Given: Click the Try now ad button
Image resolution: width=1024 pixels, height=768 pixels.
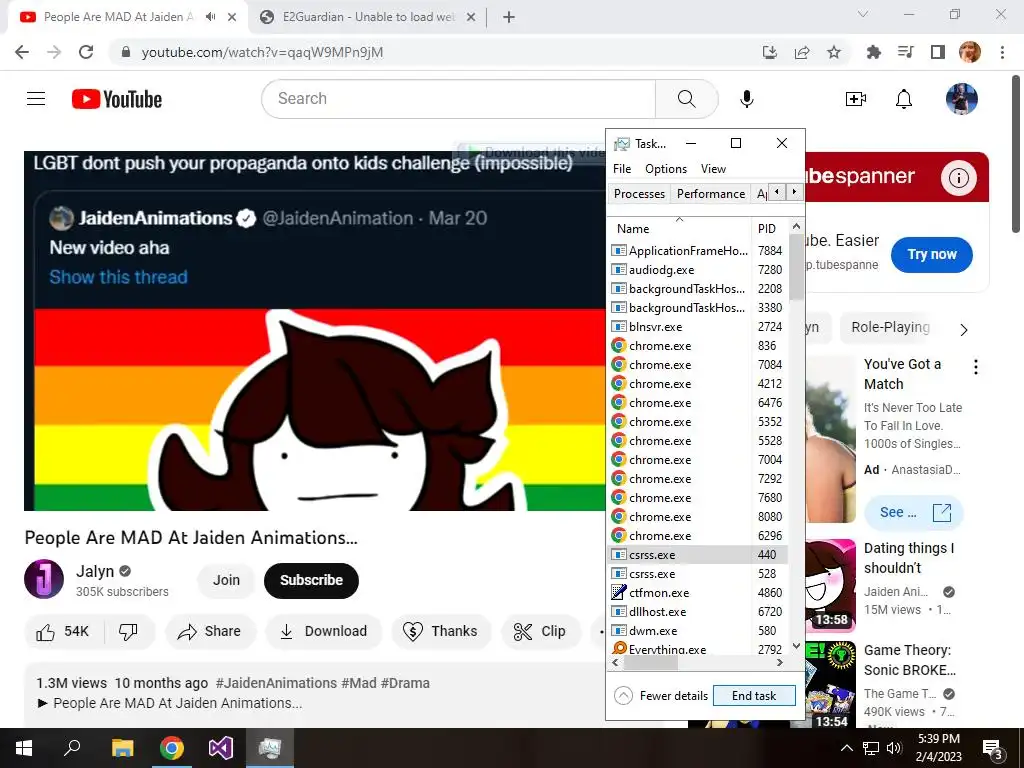Looking at the screenshot, I should coord(931,254).
